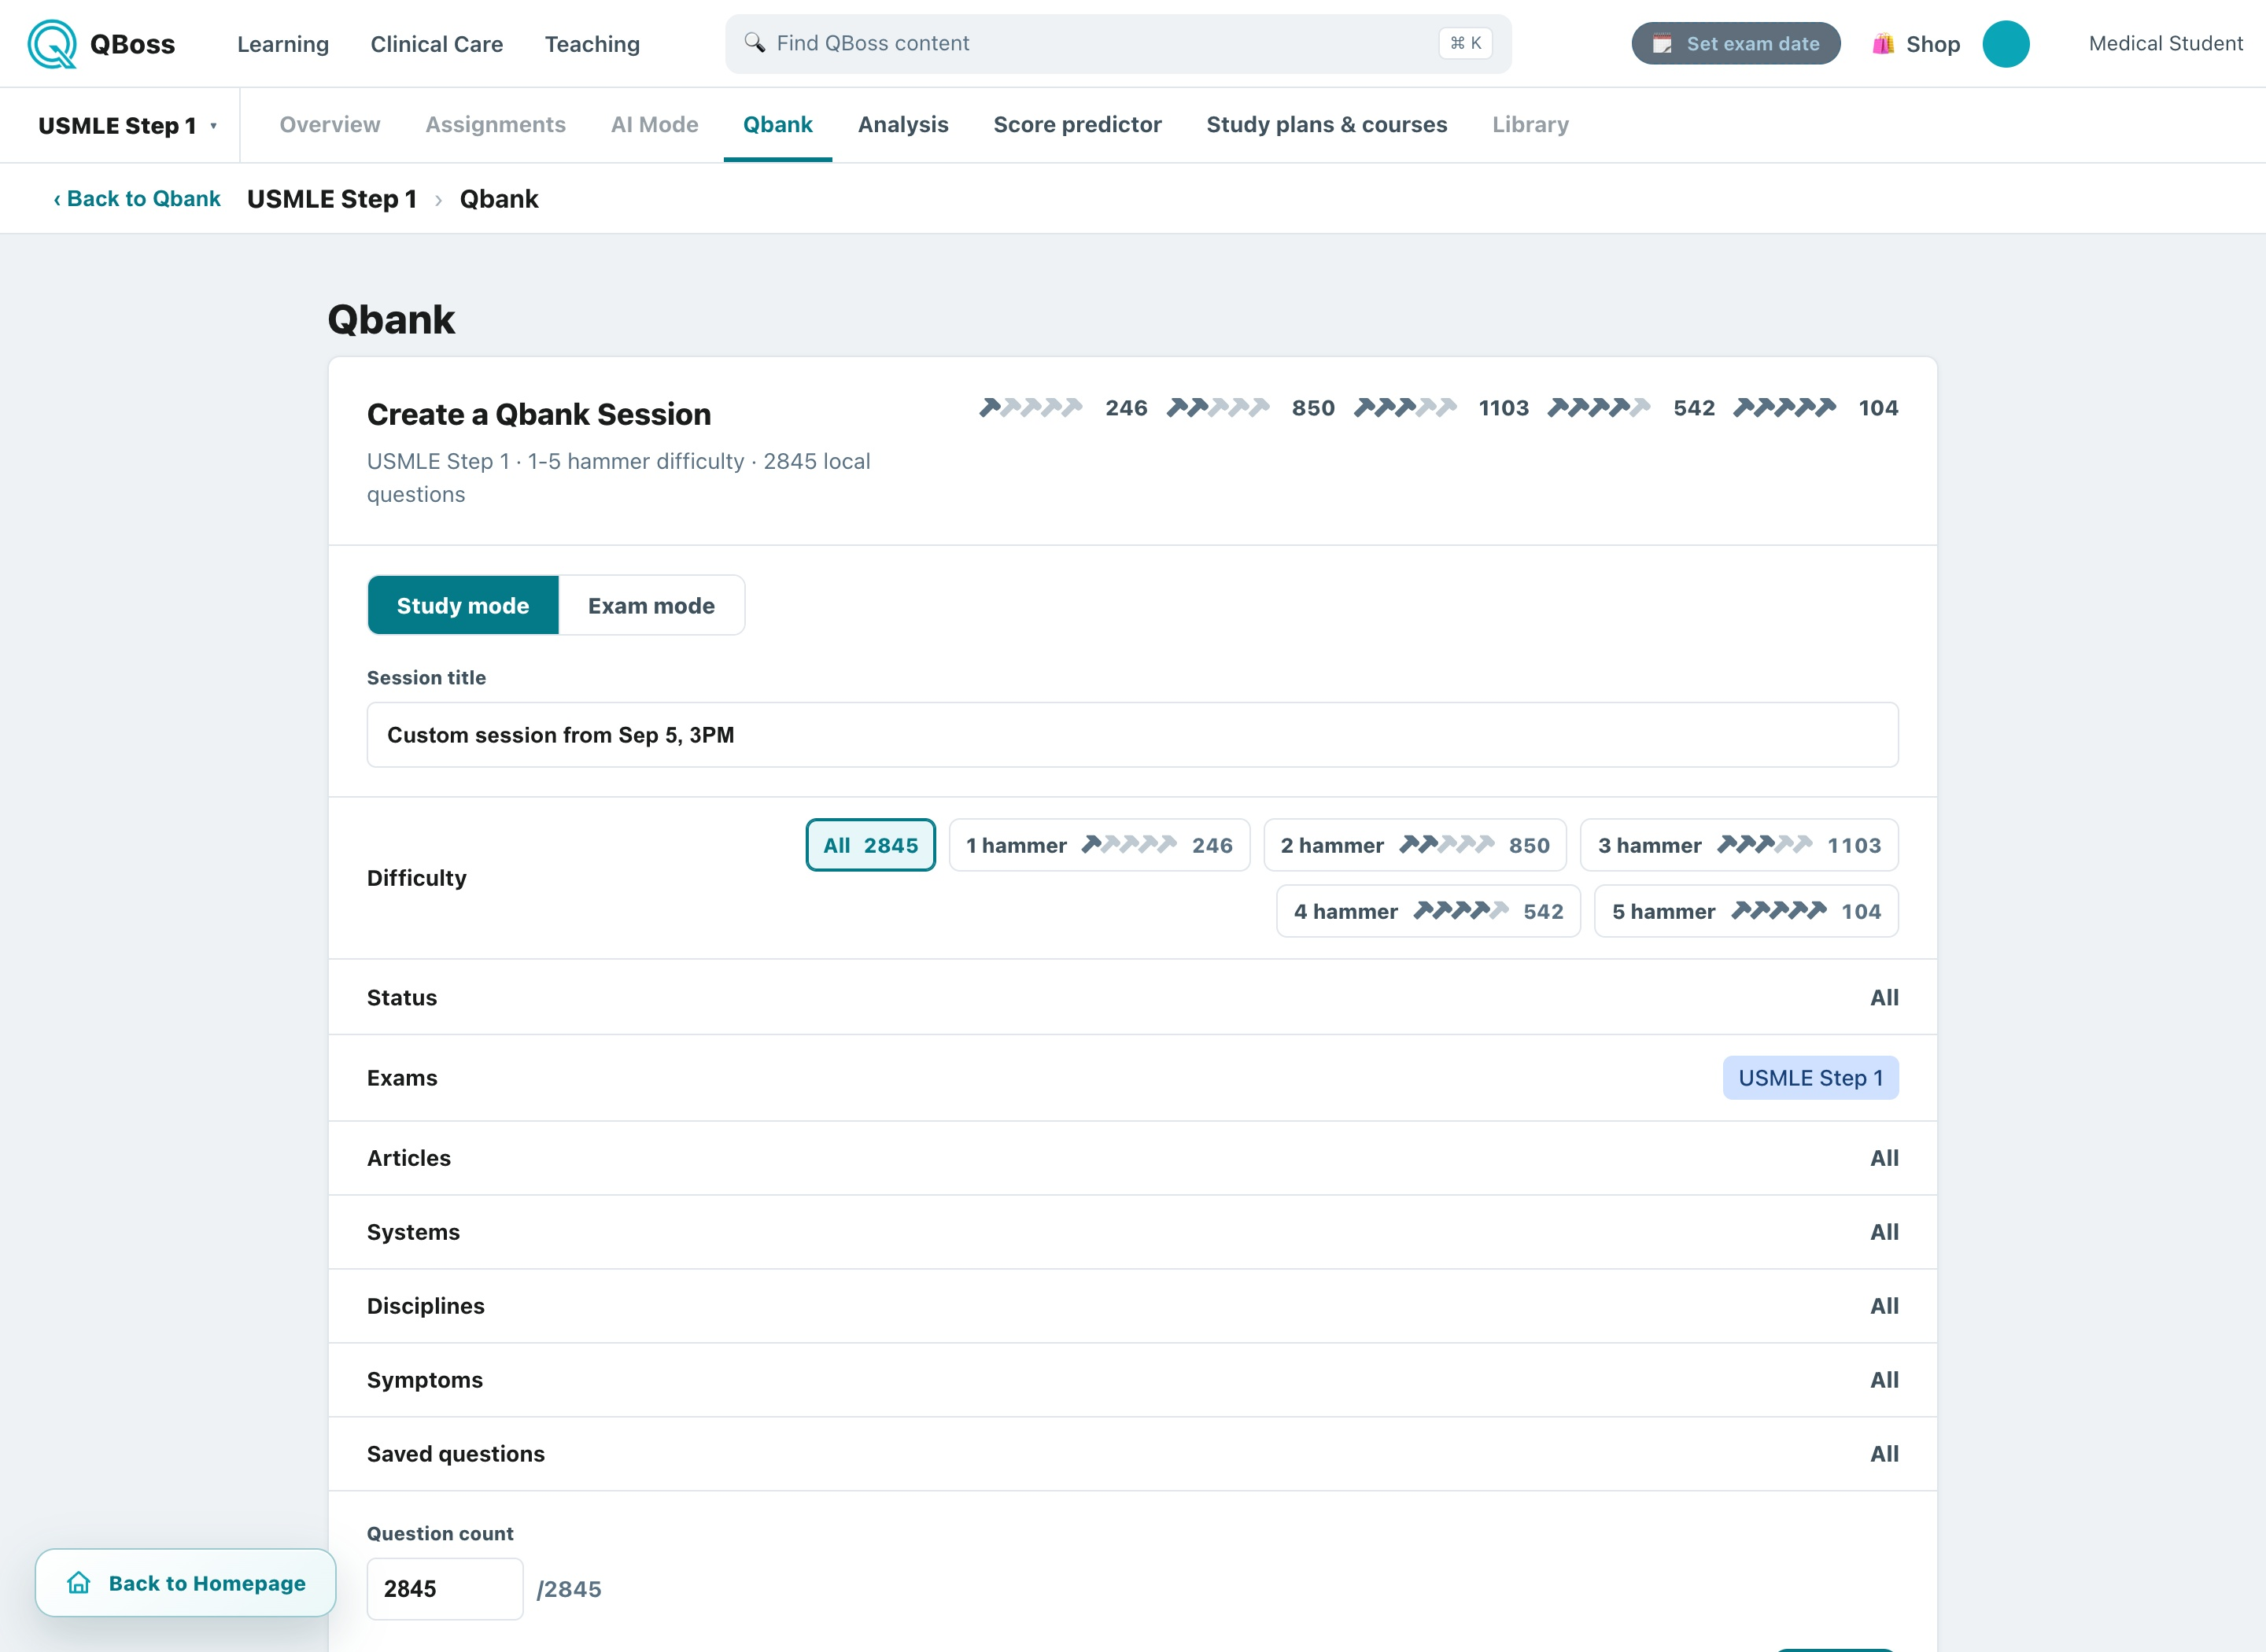Expand the Systems filter row
The height and width of the screenshot is (1652, 2266).
pos(1133,1232)
